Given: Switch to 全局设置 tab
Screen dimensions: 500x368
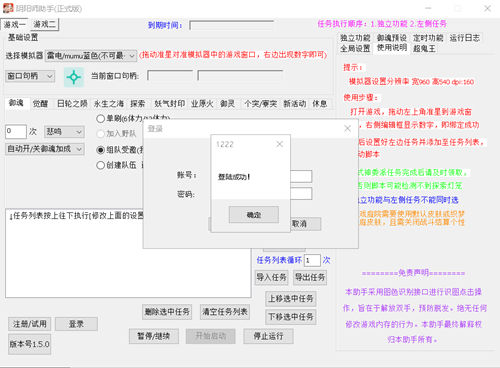Looking at the screenshot, I should point(355,48).
